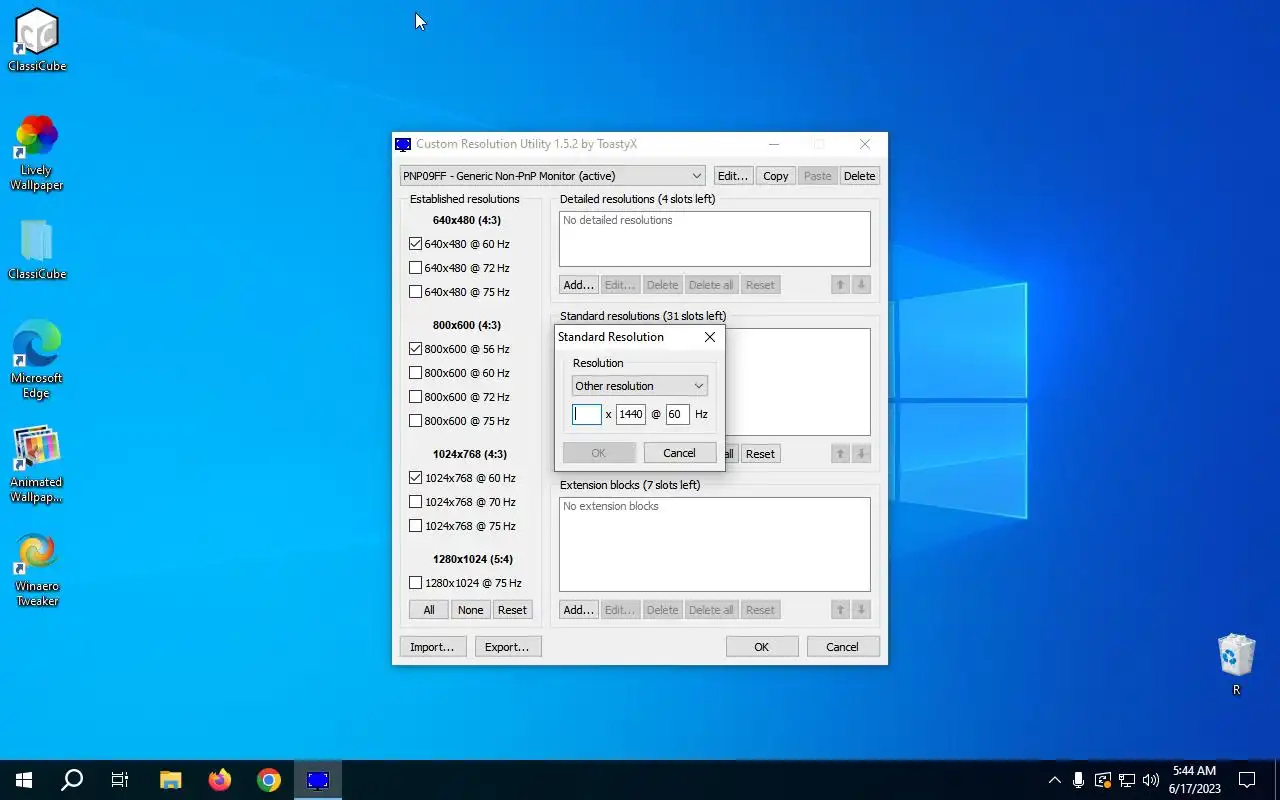The width and height of the screenshot is (1280, 800).
Task: Confirm with main window OK button
Action: click(x=762, y=647)
